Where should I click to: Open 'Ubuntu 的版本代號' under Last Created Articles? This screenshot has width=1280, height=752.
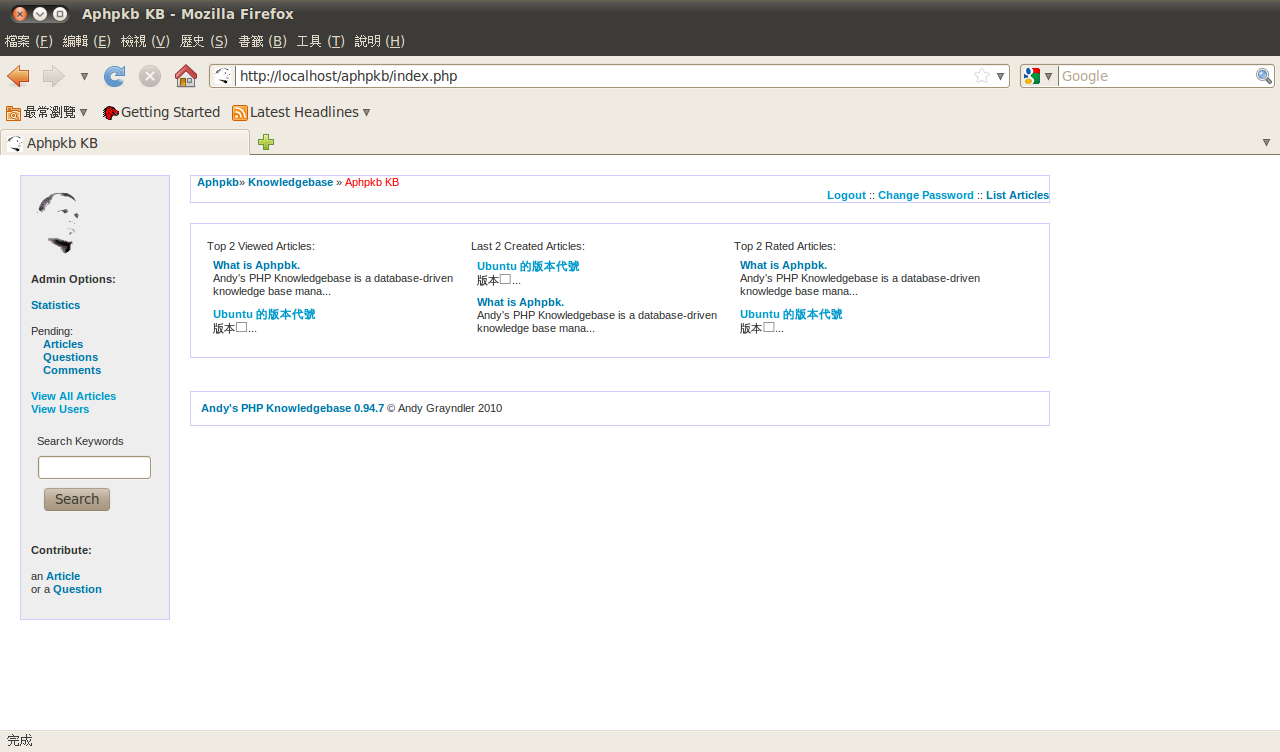coord(528,266)
